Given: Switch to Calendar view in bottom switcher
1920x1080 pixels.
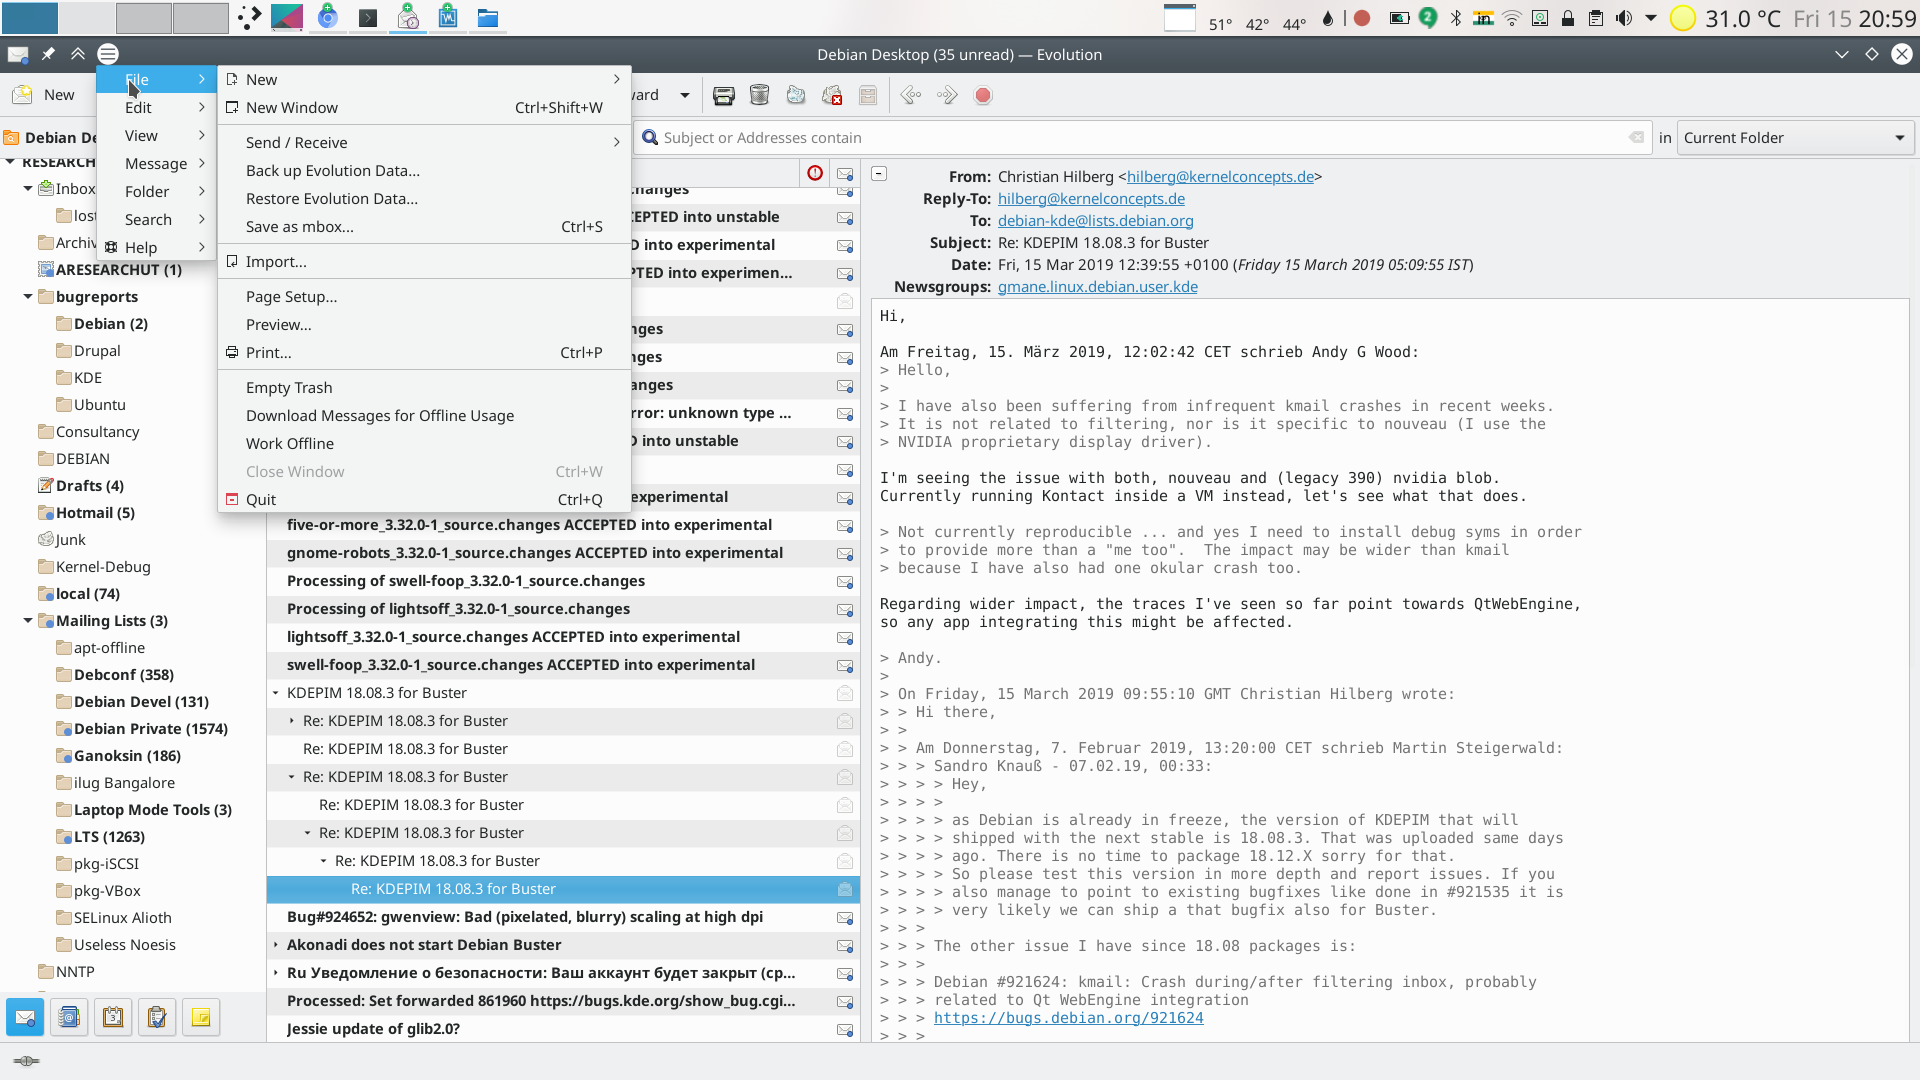Looking at the screenshot, I should click(113, 1018).
